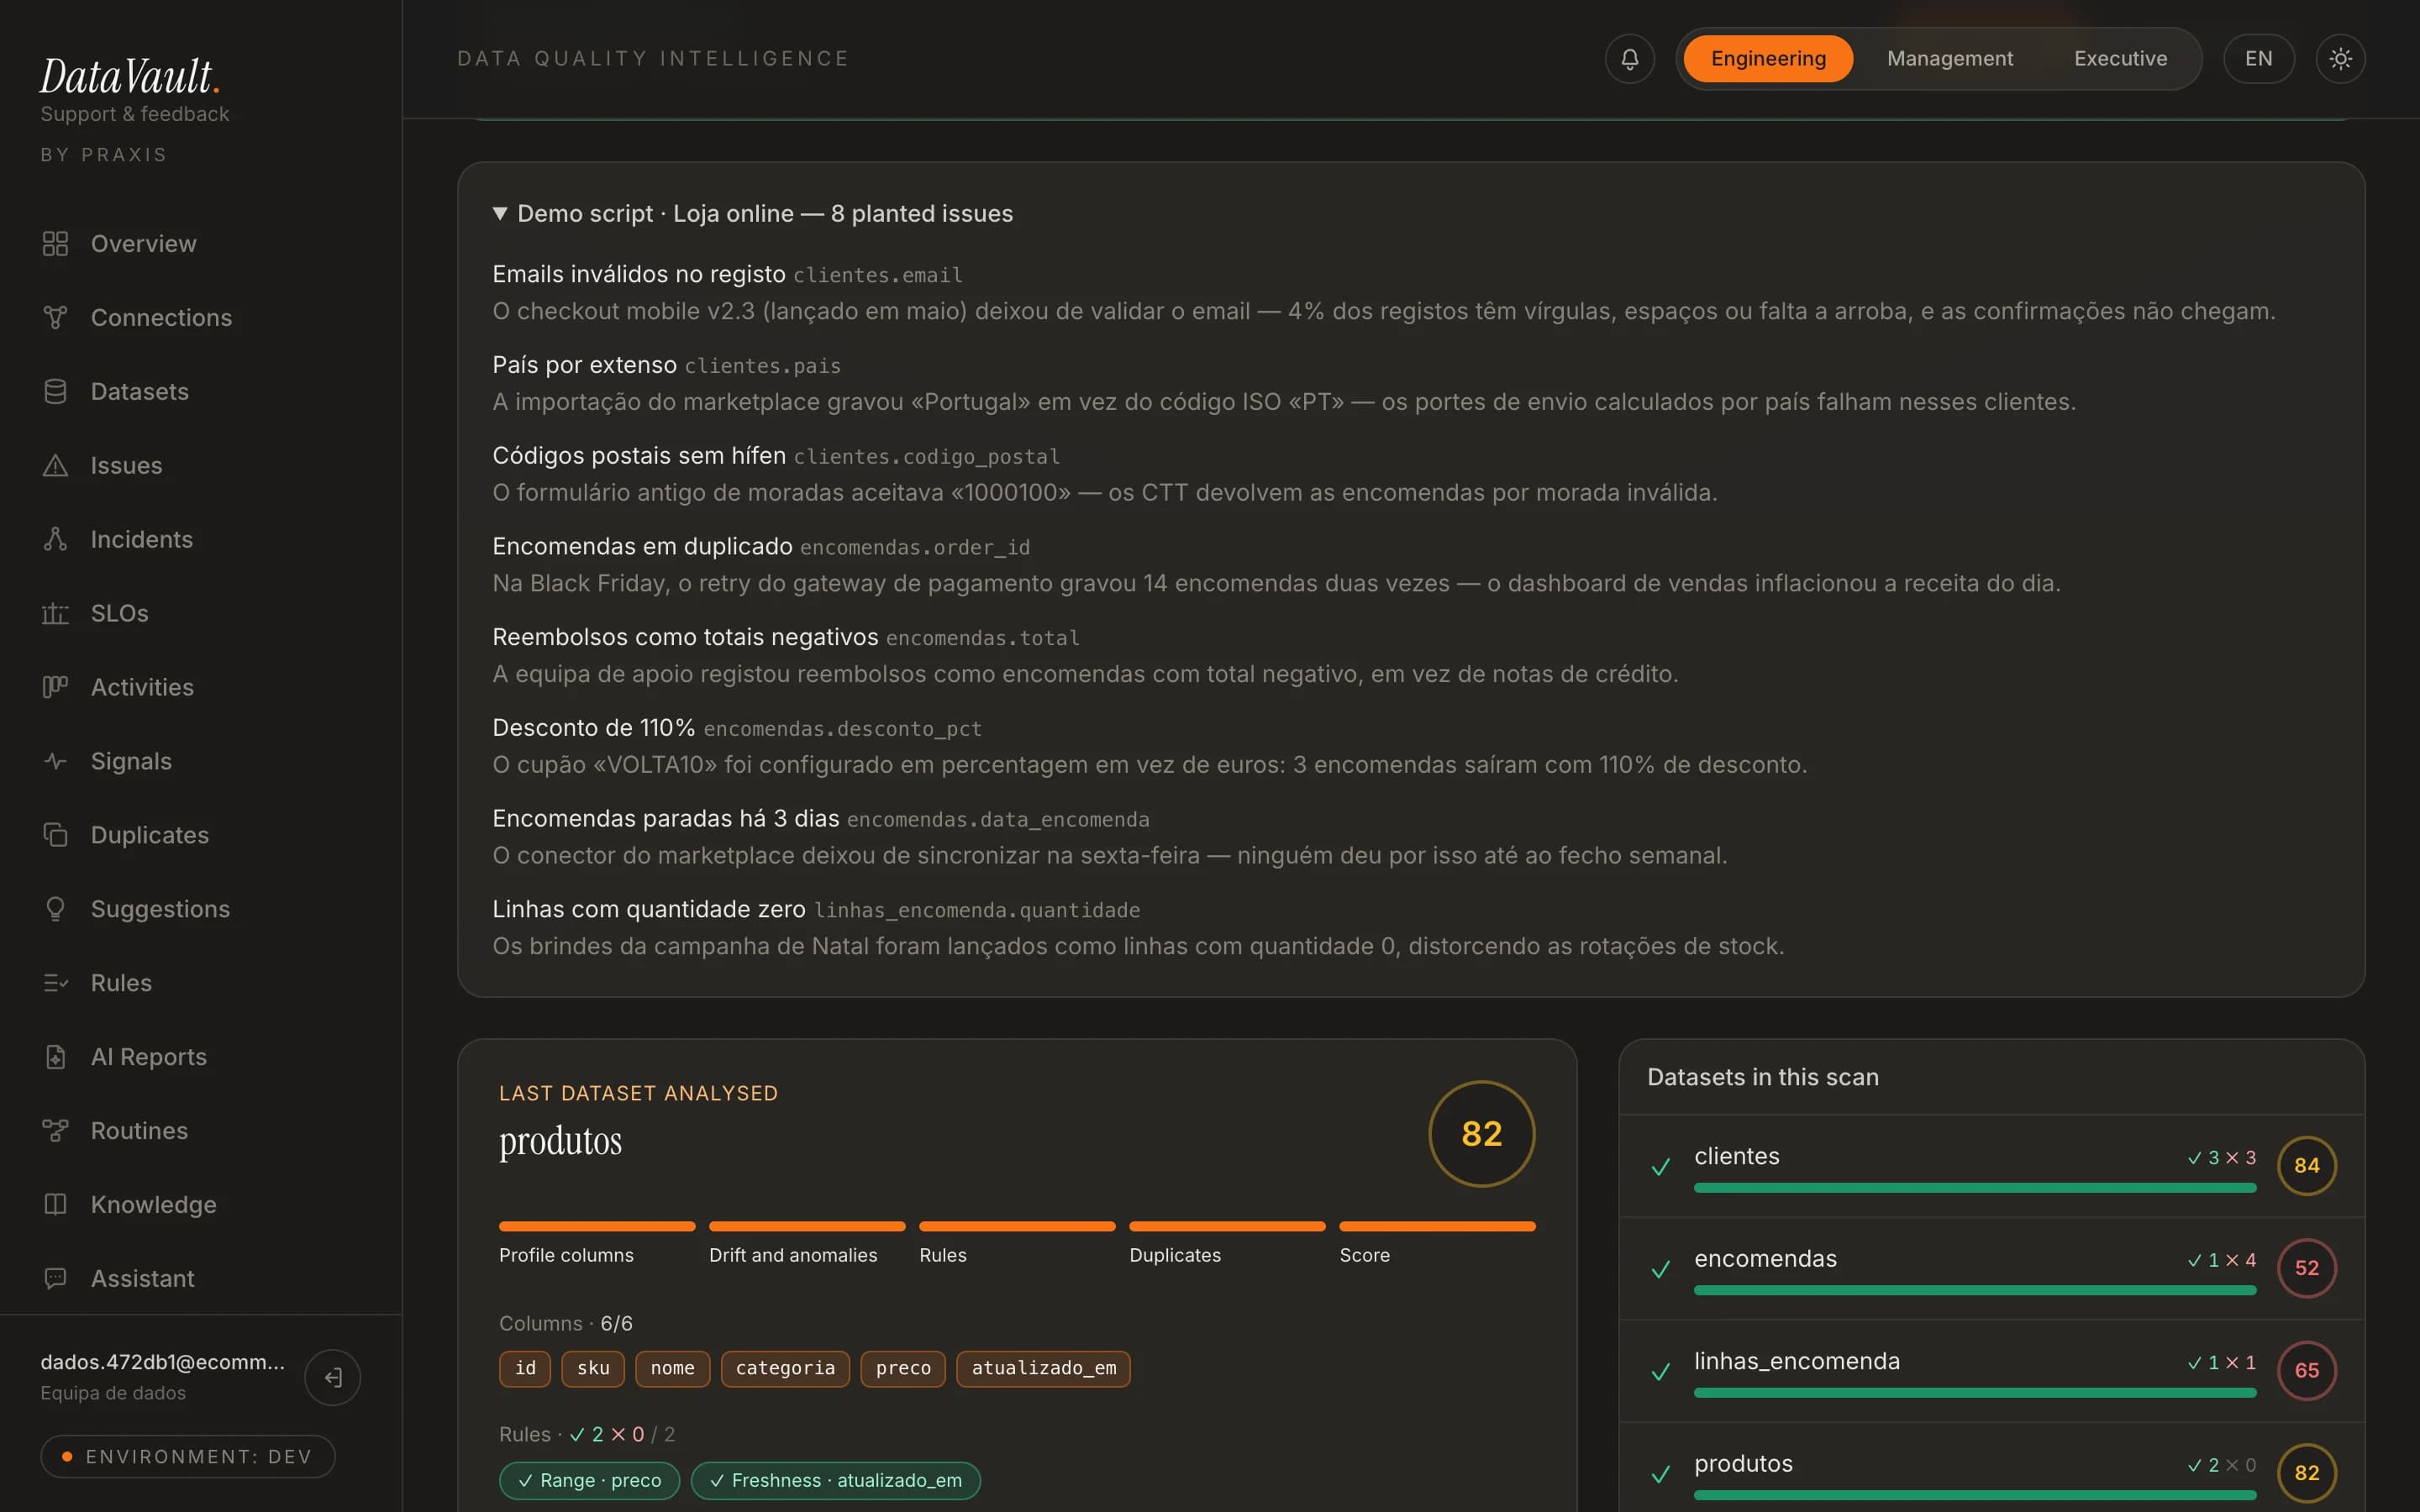
Task: Click the Activities board icon
Action: tap(55, 687)
